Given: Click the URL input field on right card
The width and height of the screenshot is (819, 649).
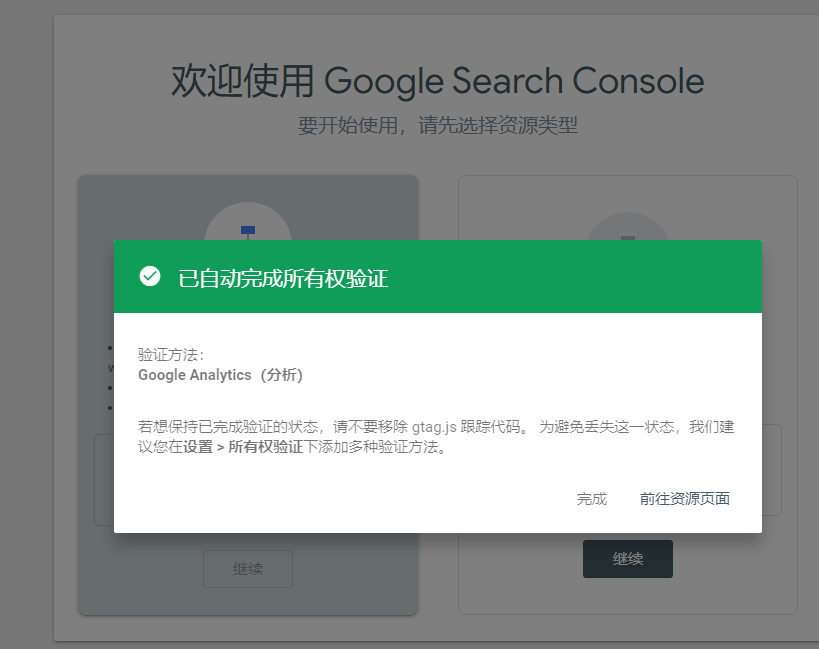Looking at the screenshot, I should tap(771, 470).
